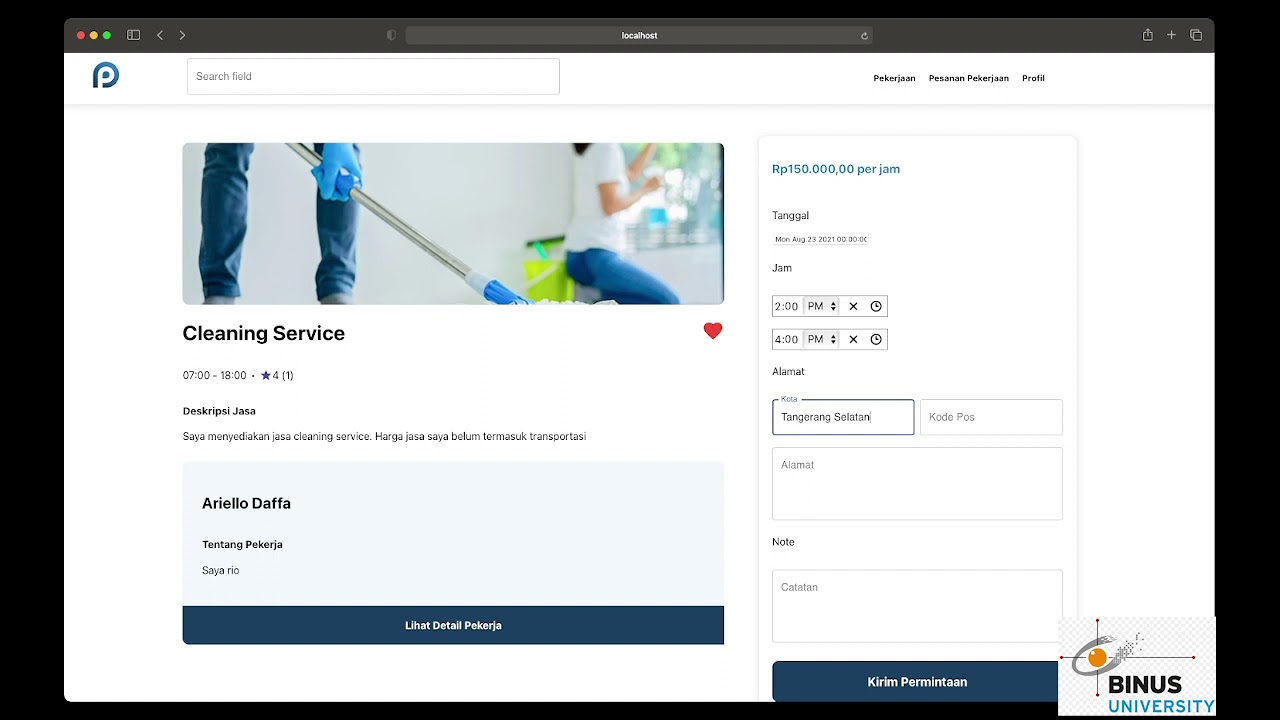Click the 4:00 end time value

coord(787,340)
